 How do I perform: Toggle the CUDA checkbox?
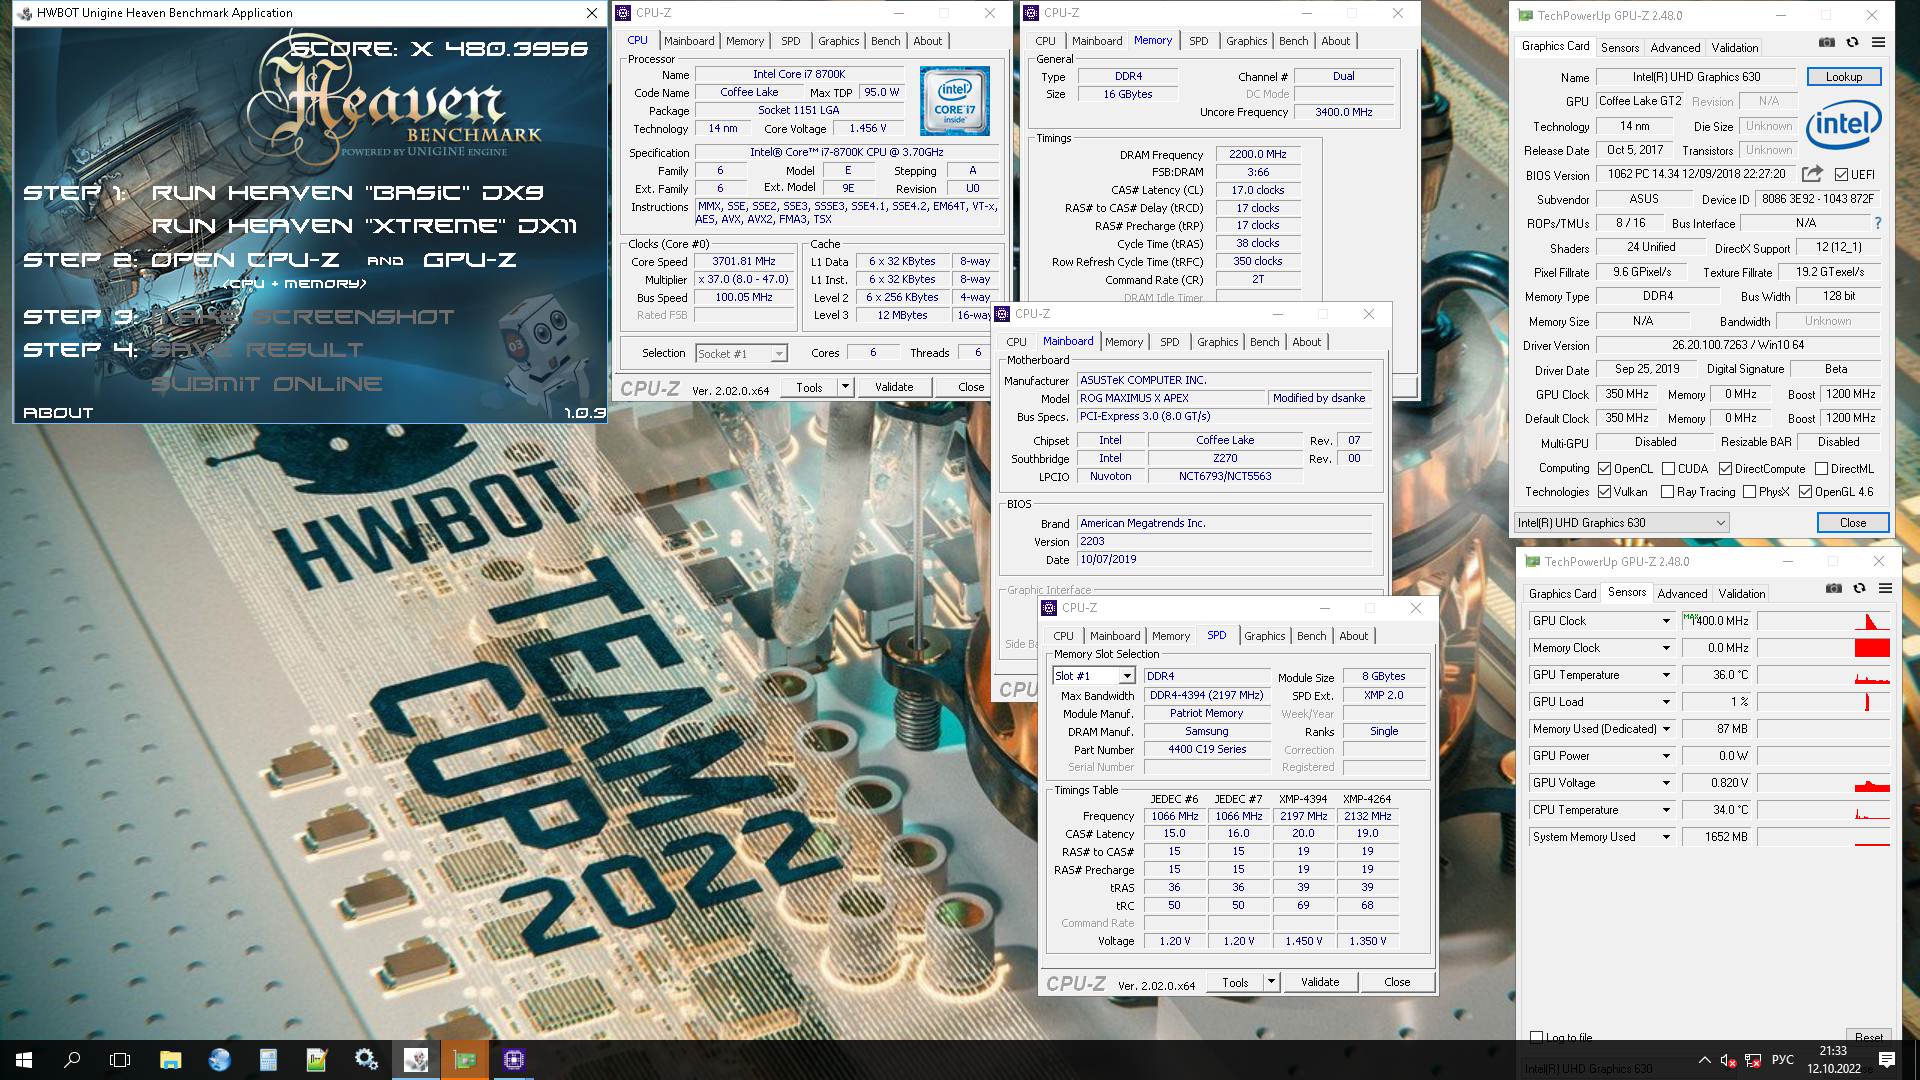pos(1668,468)
